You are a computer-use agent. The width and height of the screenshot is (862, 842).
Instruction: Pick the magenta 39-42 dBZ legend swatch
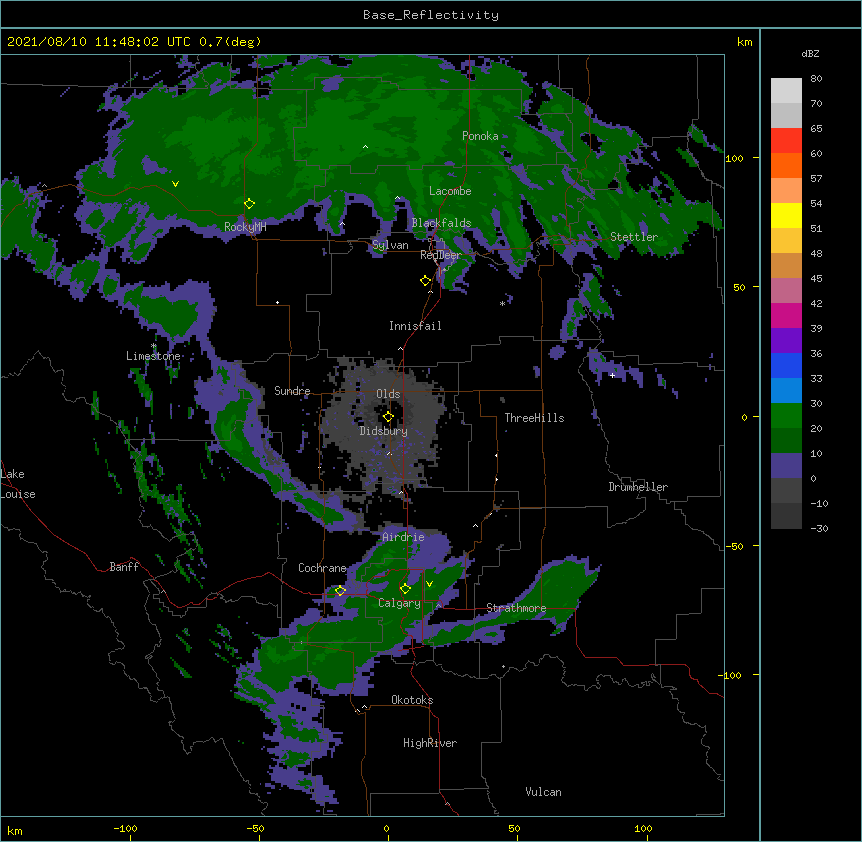[786, 315]
